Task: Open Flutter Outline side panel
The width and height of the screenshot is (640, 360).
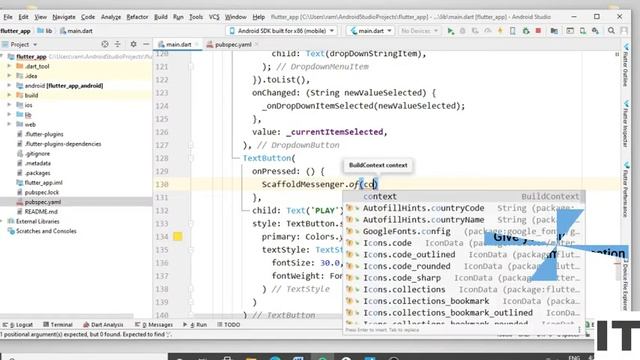Action: point(625,65)
